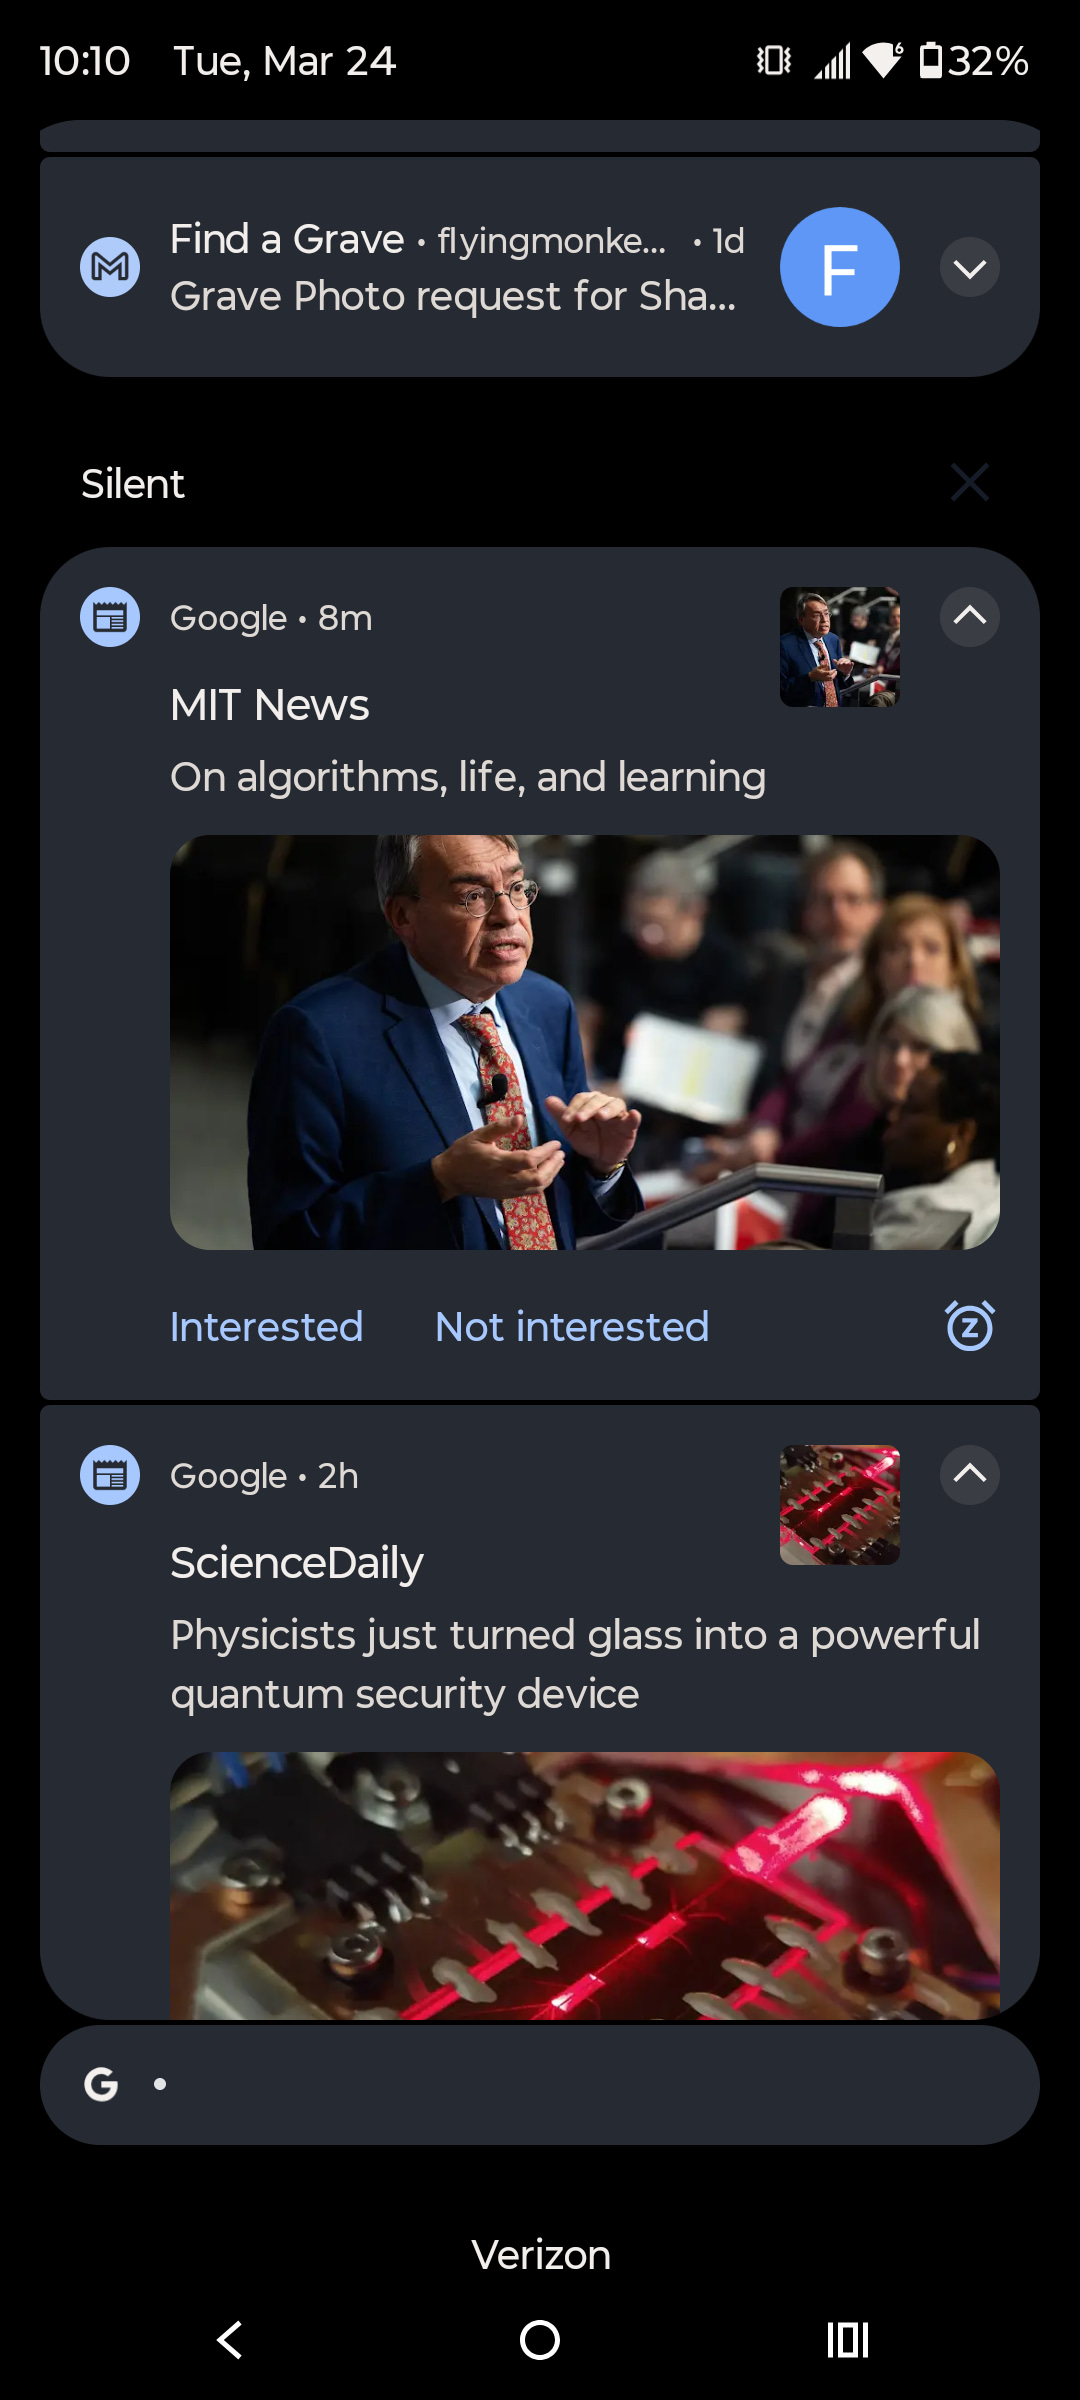Select Not interested for MIT News
The width and height of the screenshot is (1080, 2400).
pyautogui.click(x=572, y=1327)
